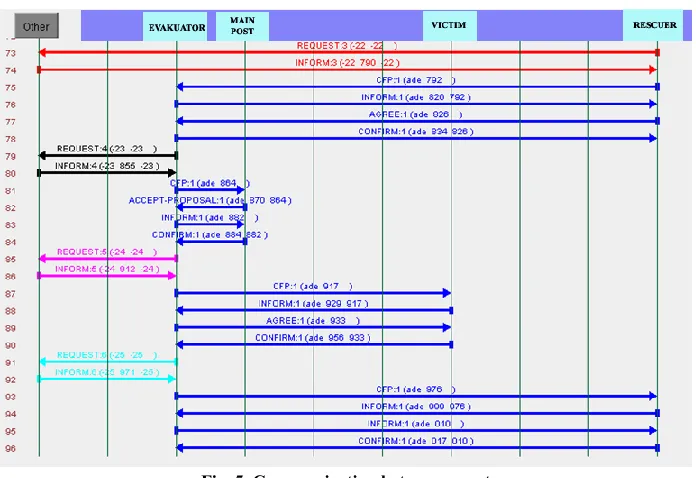Click INFORM:1 message label in row 95
Image resolution: width=696 pixels, height=478 pixels.
pyautogui.click(x=416, y=424)
